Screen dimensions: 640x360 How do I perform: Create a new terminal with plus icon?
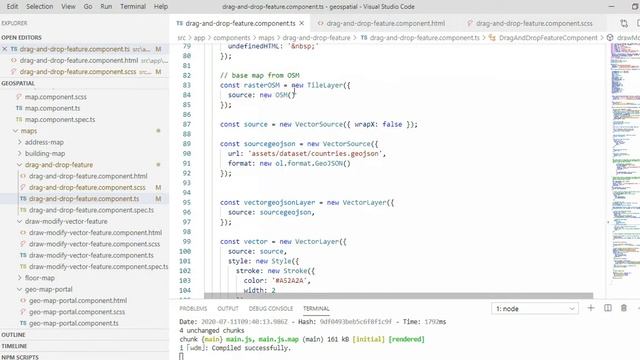click(591, 309)
